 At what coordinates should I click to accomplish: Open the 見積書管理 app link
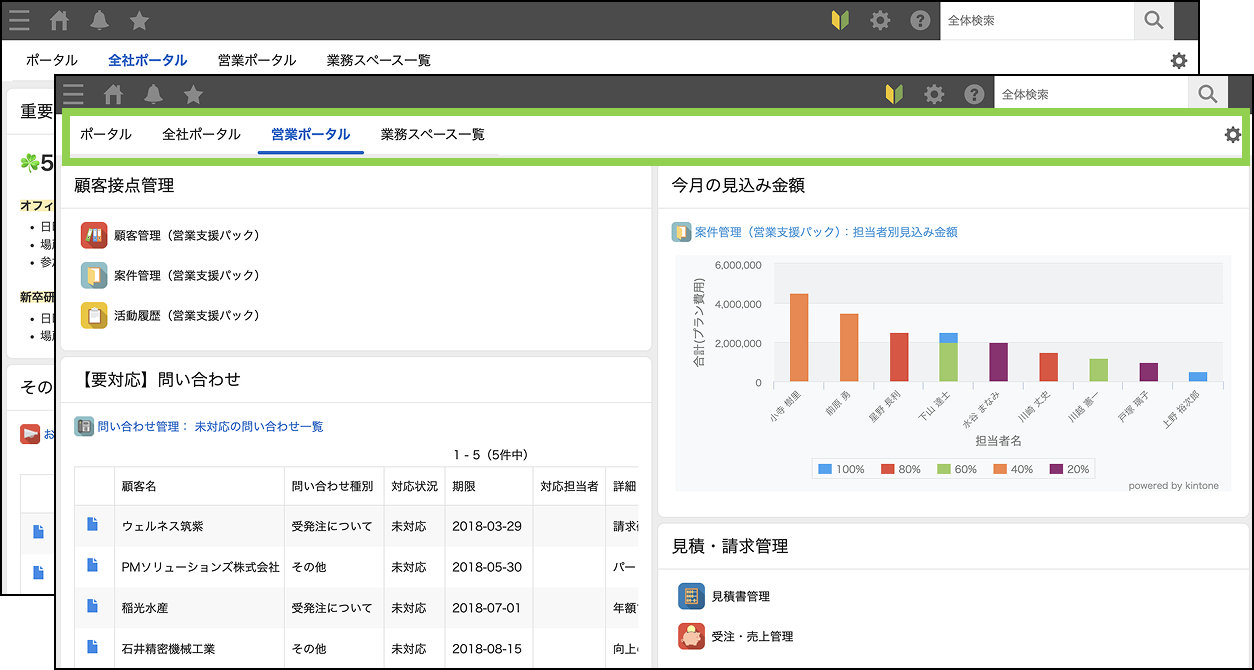tap(740, 597)
